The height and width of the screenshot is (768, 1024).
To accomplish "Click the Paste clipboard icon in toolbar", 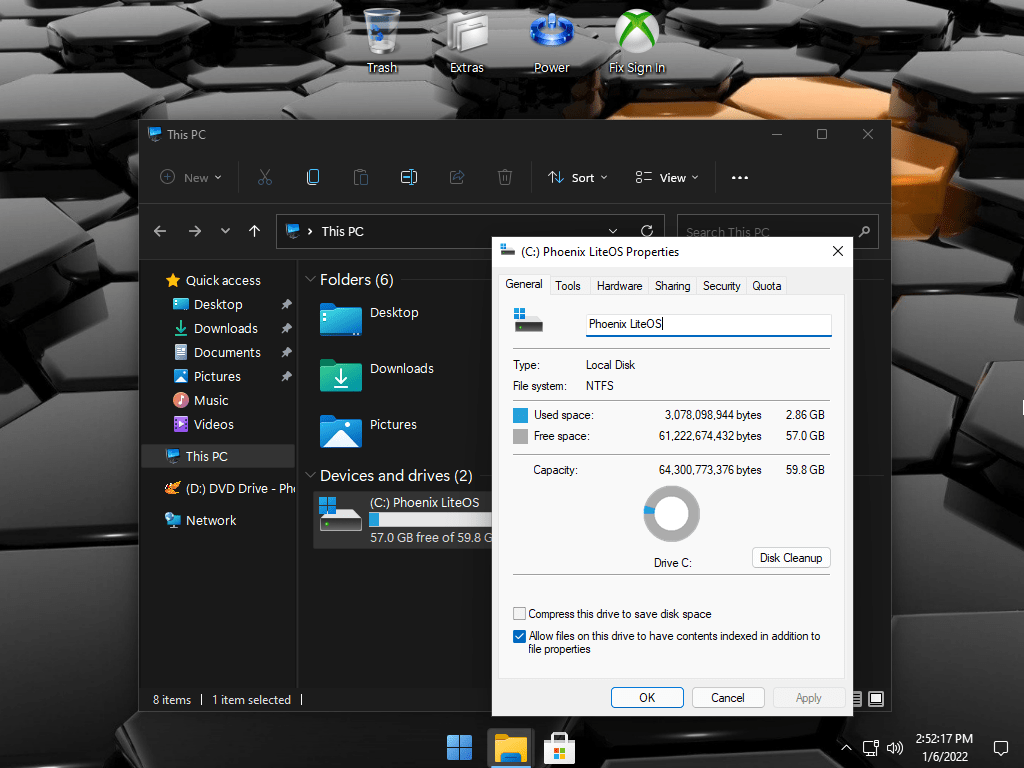I will pyautogui.click(x=360, y=177).
